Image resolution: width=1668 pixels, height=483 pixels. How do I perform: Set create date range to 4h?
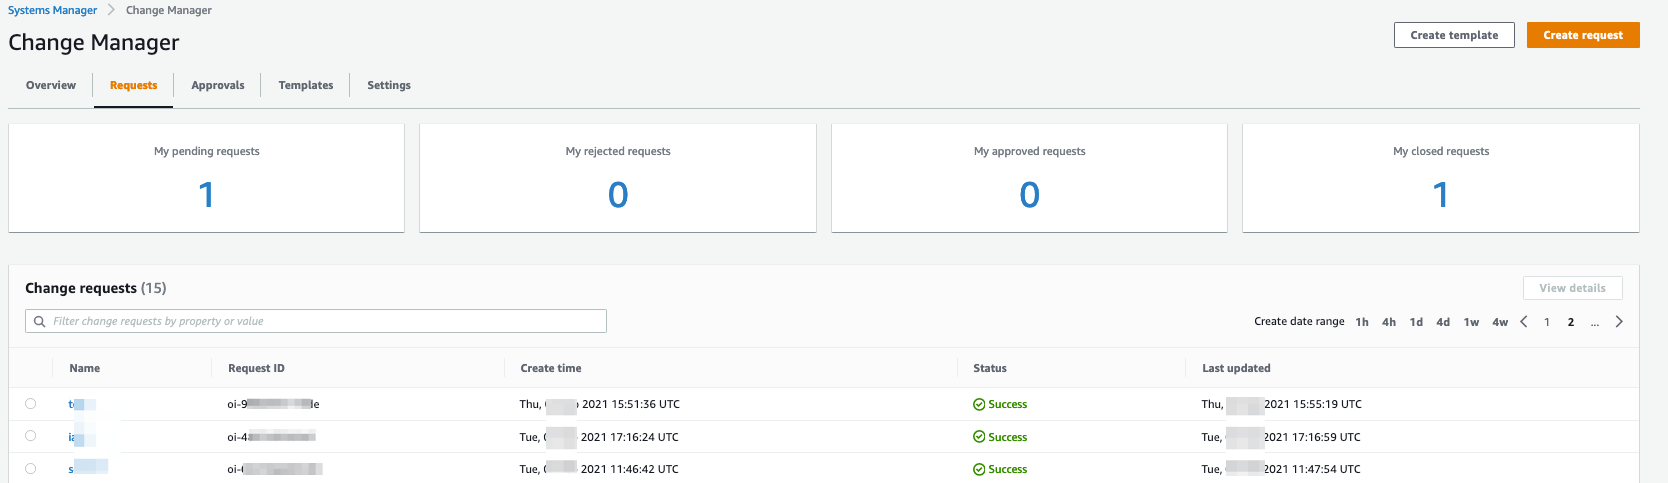pos(1389,322)
